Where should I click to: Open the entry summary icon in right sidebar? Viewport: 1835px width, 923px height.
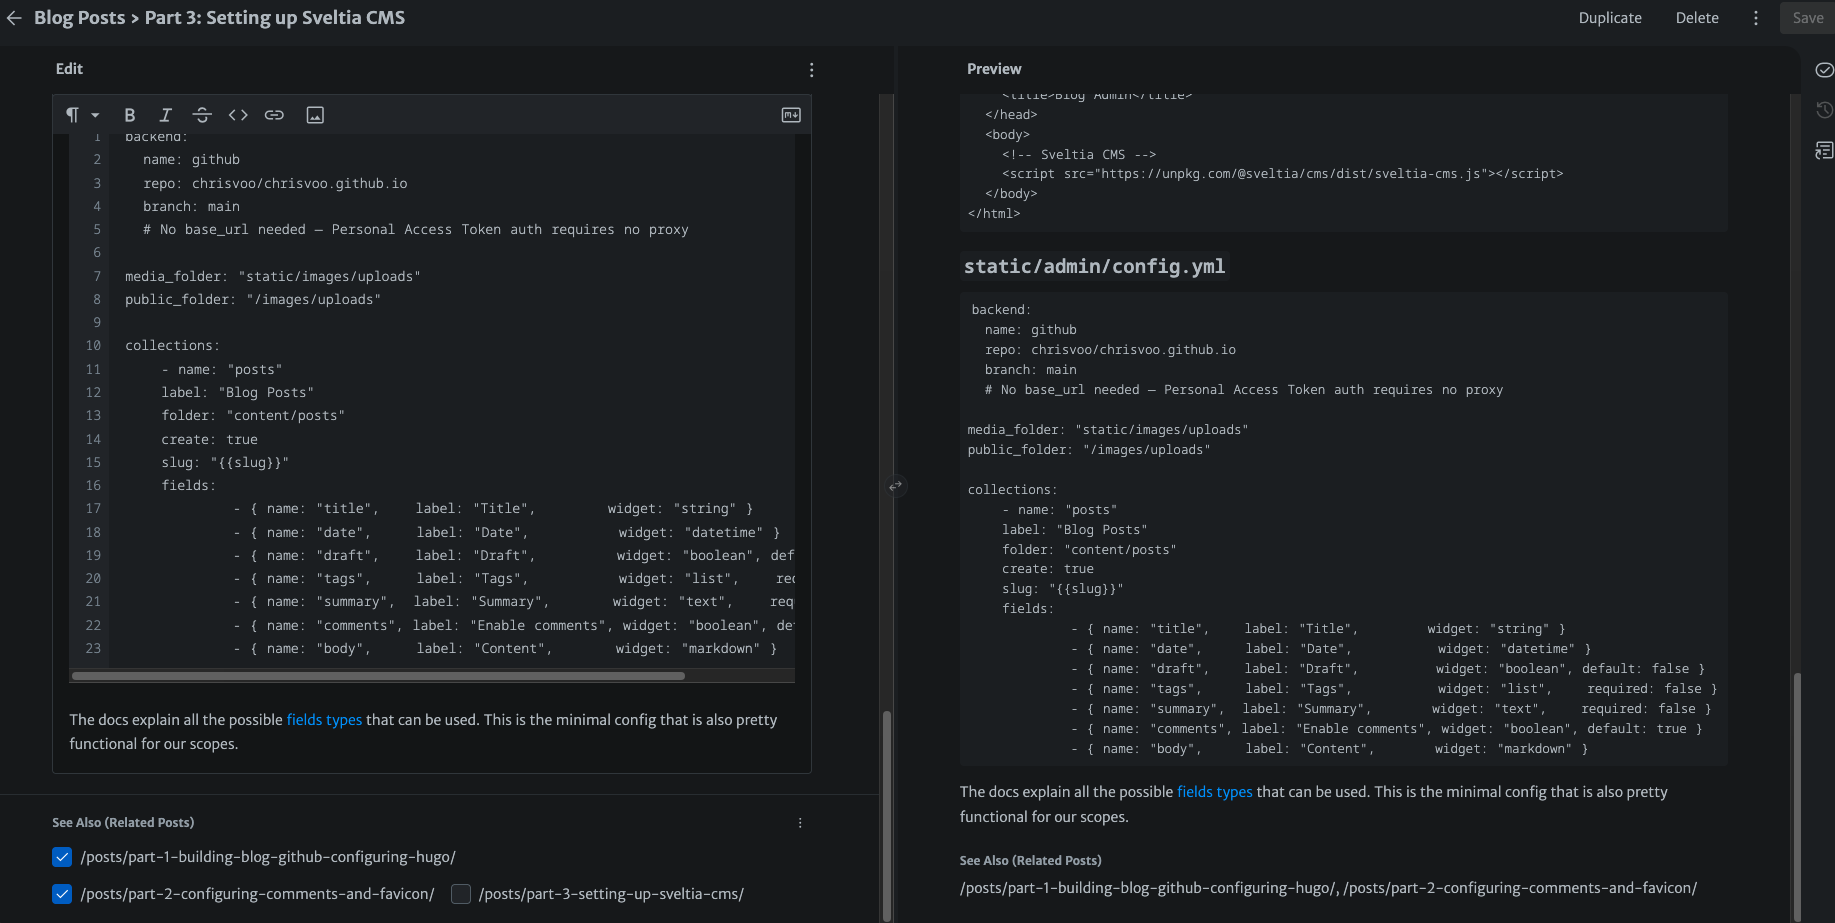(x=1824, y=150)
